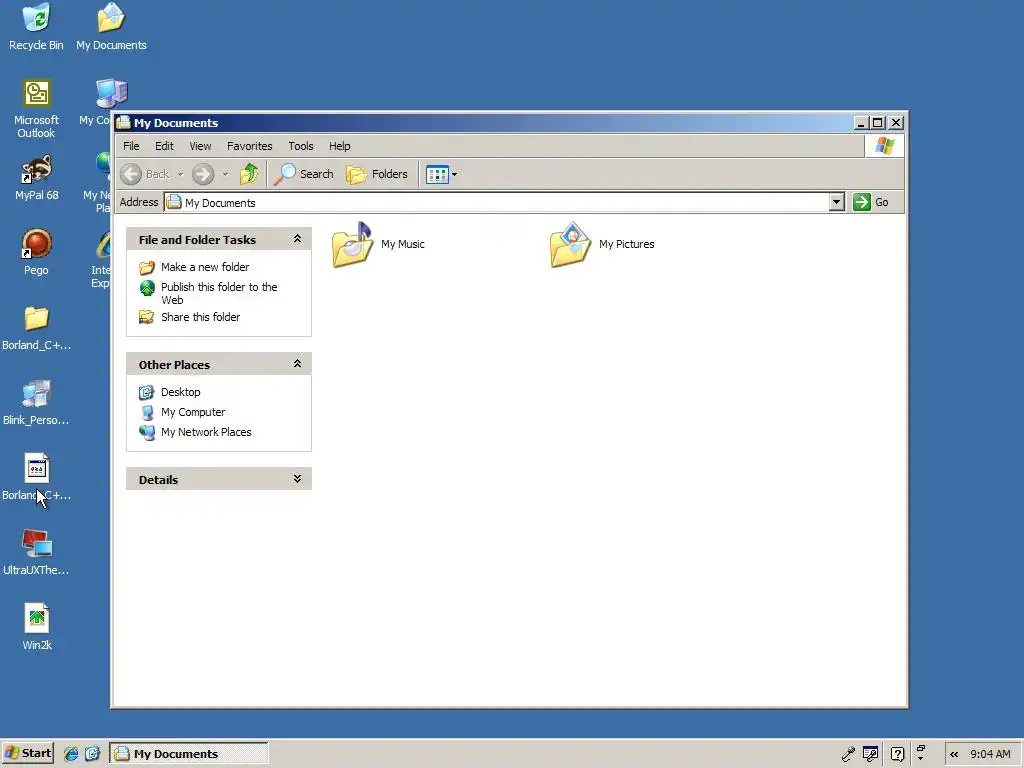Click the Make a new folder icon
1024x768 pixels.
pos(147,267)
